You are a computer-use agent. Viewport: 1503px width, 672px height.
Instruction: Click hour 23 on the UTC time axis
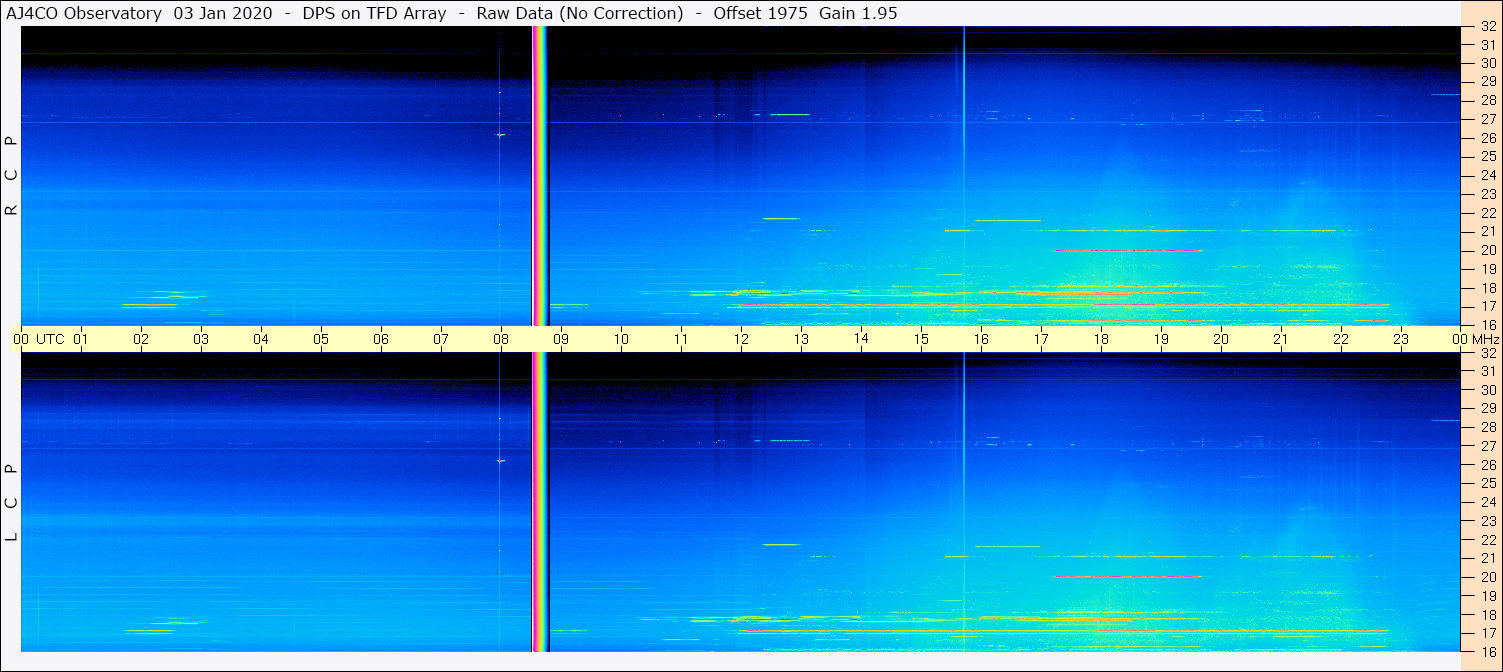pos(1401,339)
